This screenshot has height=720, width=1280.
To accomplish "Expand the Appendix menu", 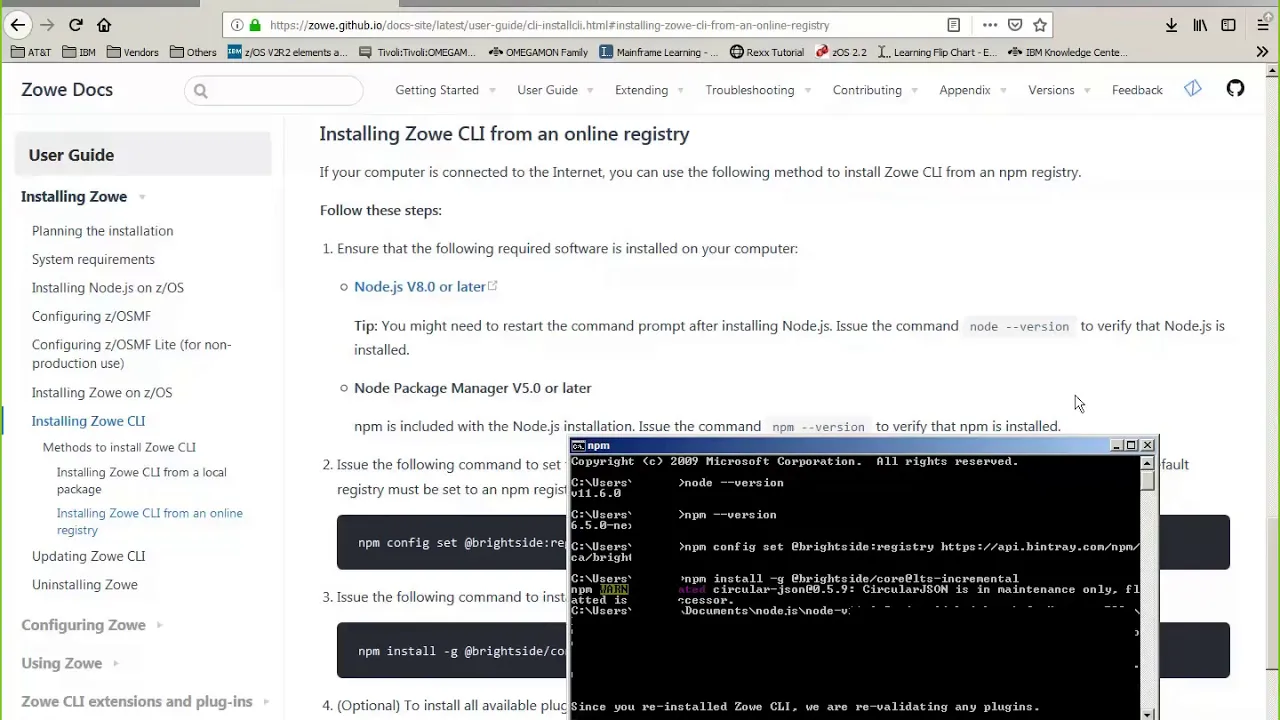I will (x=972, y=90).
